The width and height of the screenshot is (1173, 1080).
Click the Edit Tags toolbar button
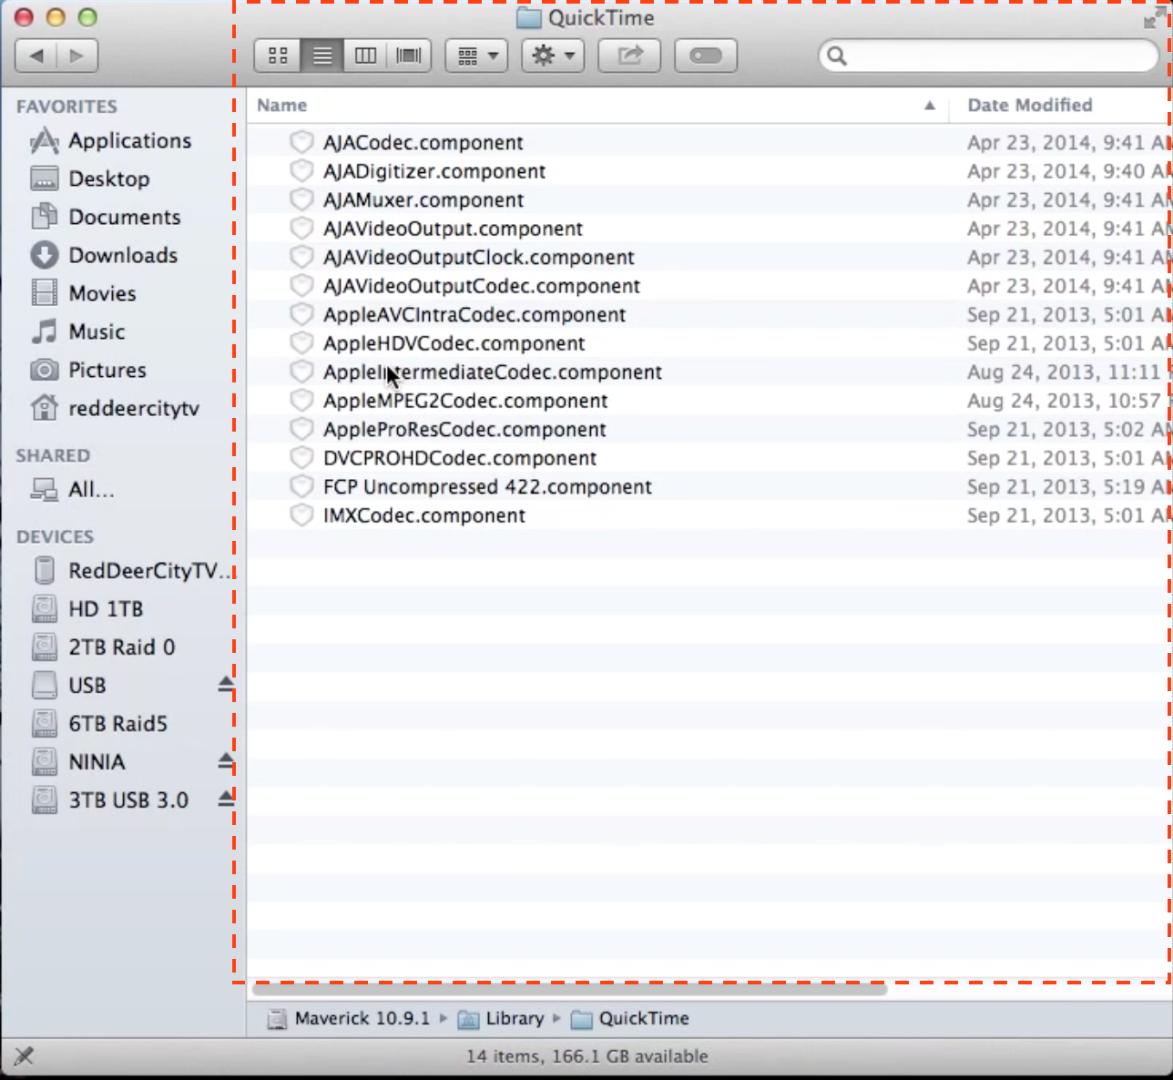tap(705, 55)
